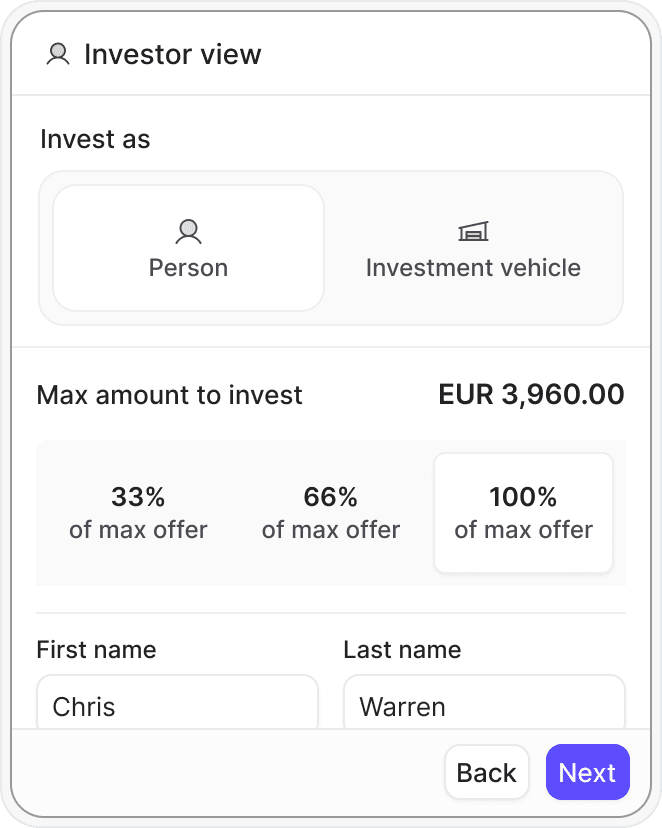Click the Investor view title text
Viewport: 662px width, 828px height.
point(173,54)
